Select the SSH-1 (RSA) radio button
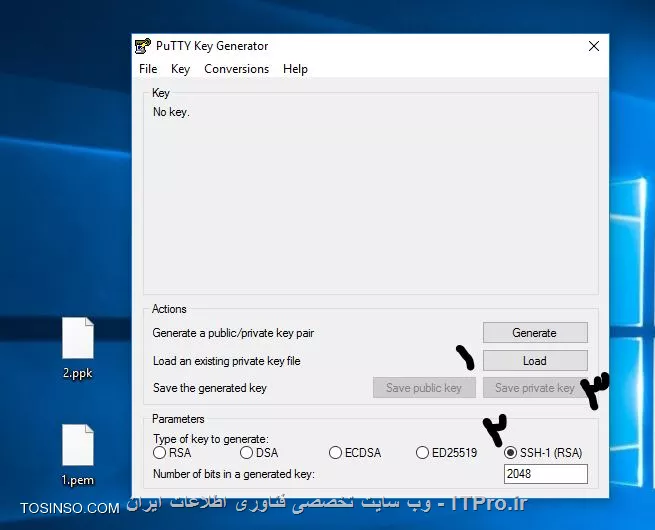Image resolution: width=655 pixels, height=530 pixels. pos(510,453)
